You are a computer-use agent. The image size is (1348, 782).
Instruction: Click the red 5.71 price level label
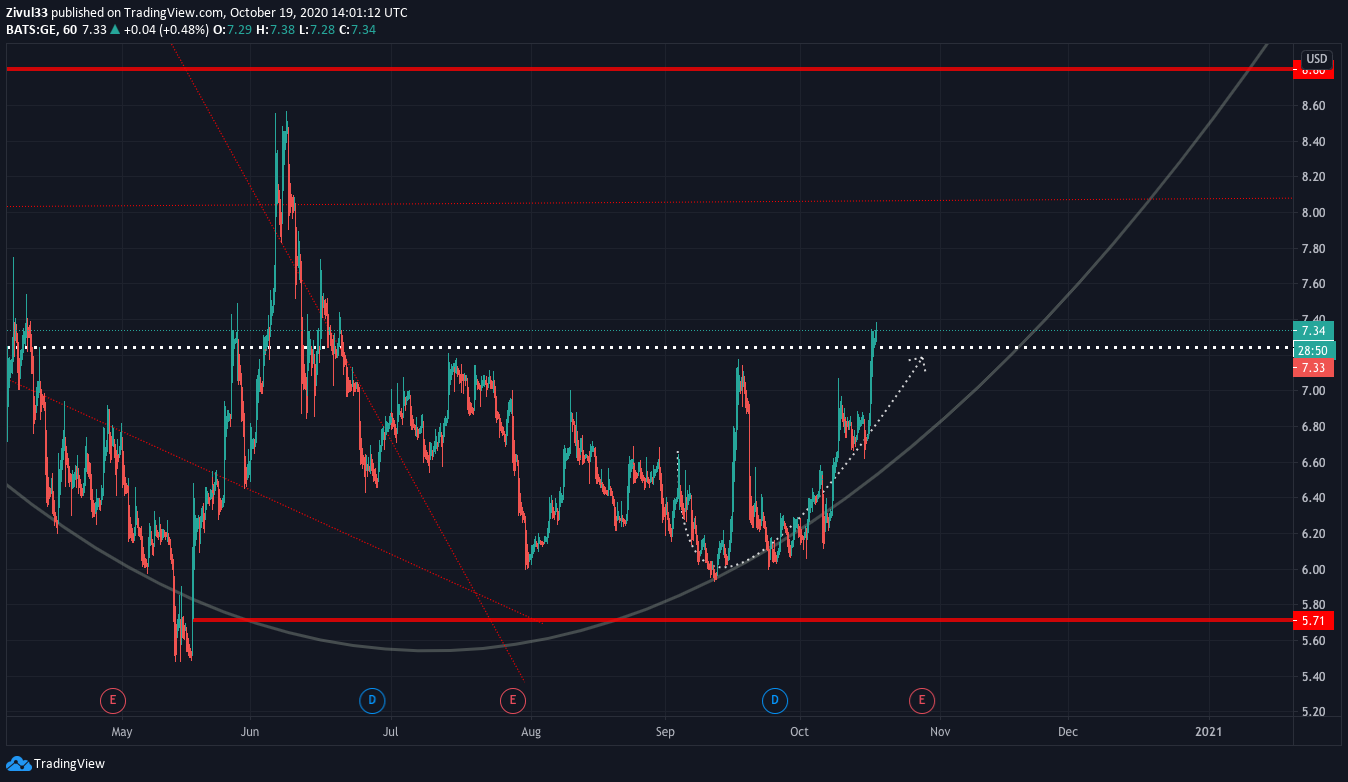1313,621
